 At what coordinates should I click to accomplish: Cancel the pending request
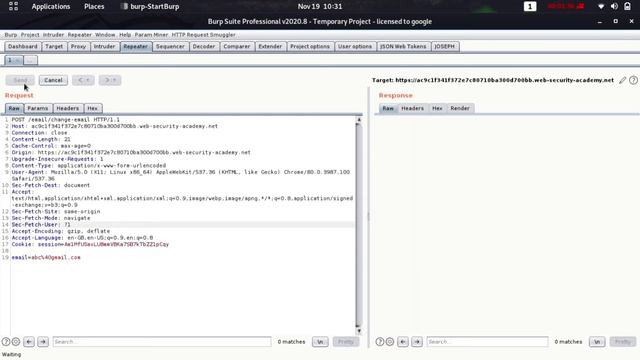point(53,80)
